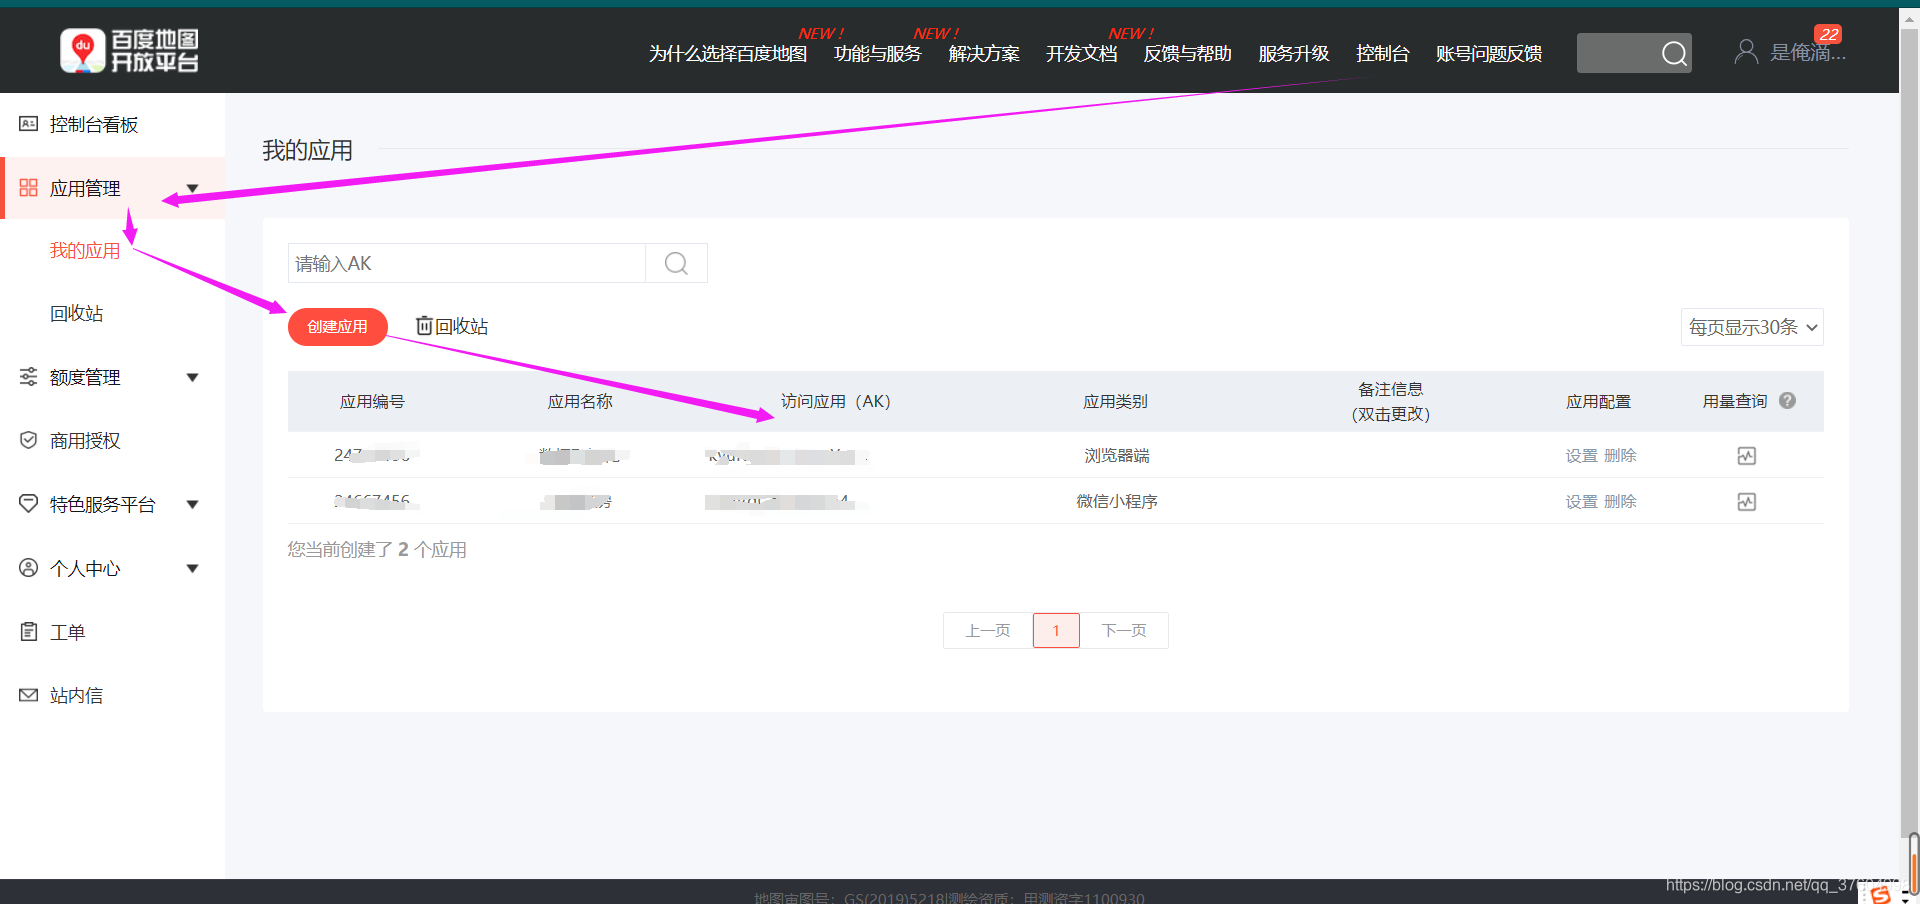Select 回收站 in sidebar
The height and width of the screenshot is (904, 1920).
pyautogui.click(x=77, y=313)
